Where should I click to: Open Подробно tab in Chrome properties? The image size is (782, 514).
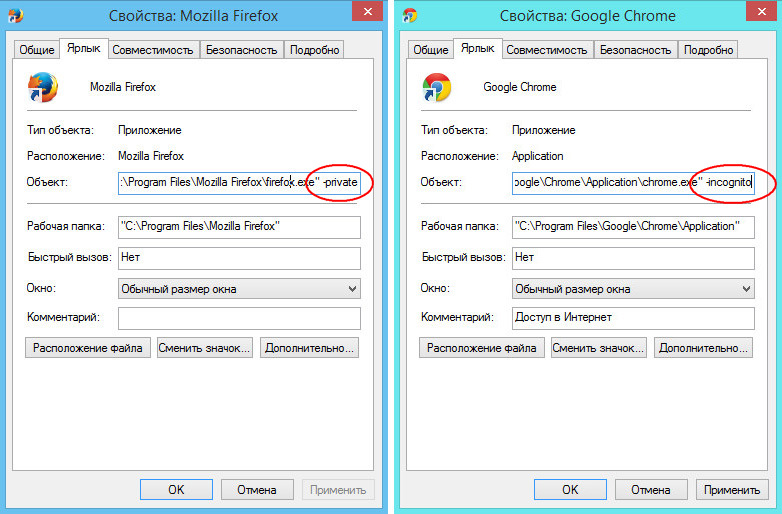click(708, 50)
